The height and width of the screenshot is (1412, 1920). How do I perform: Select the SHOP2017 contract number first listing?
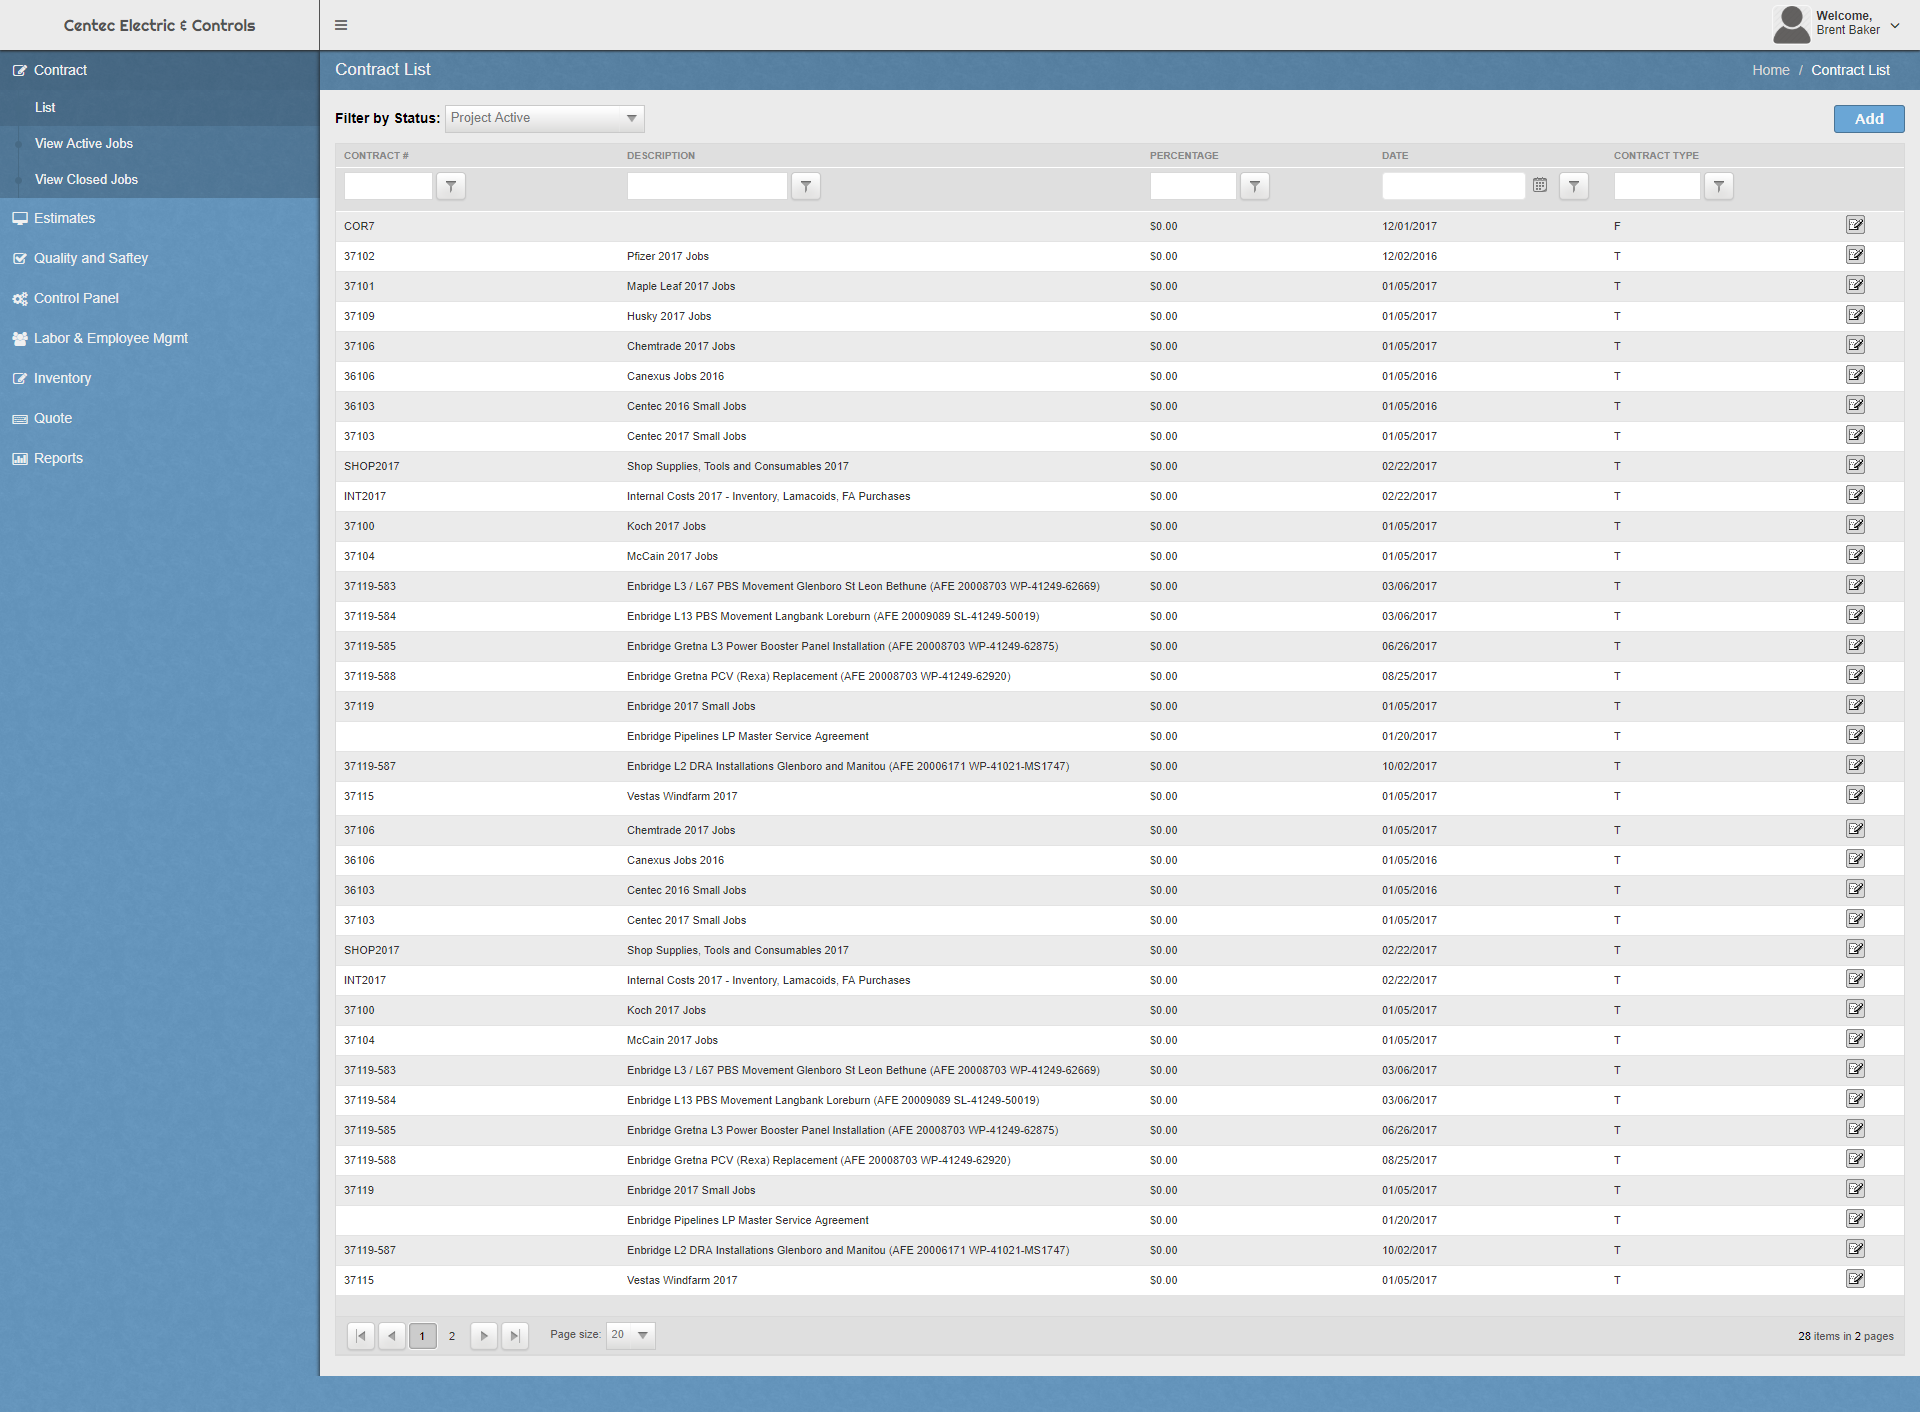pyautogui.click(x=371, y=466)
